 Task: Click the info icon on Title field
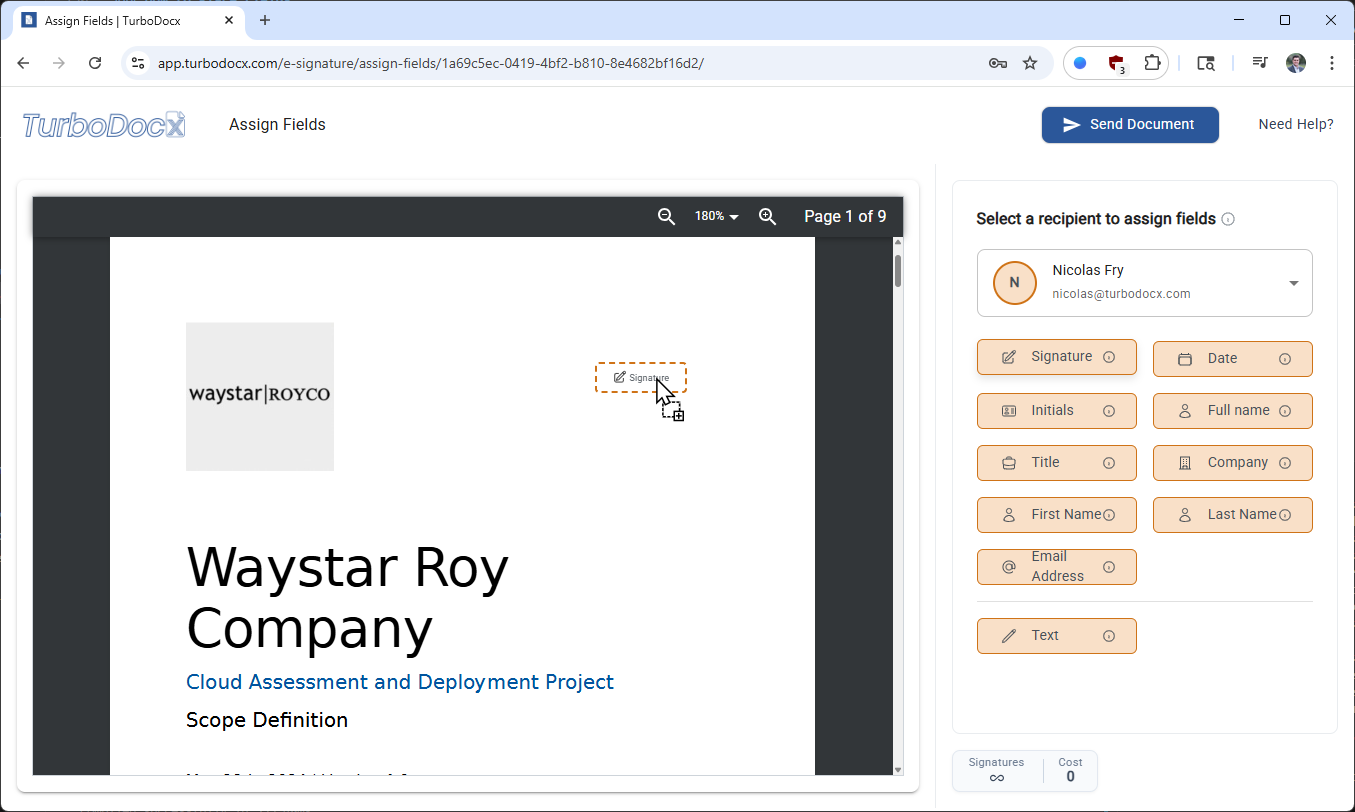point(1109,463)
